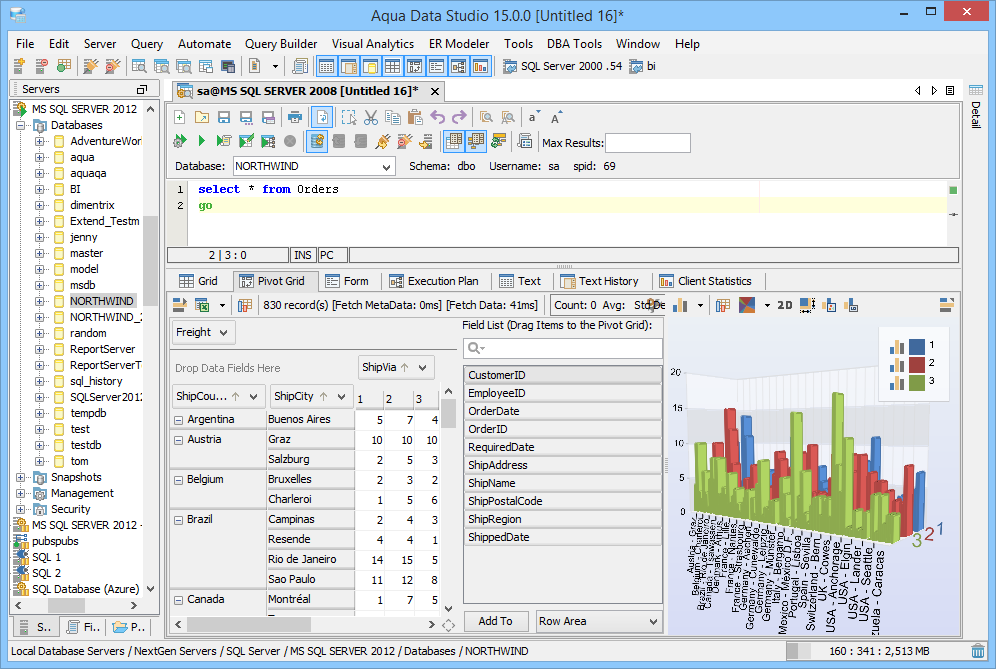Toggle the 2D chart mode button

785,306
